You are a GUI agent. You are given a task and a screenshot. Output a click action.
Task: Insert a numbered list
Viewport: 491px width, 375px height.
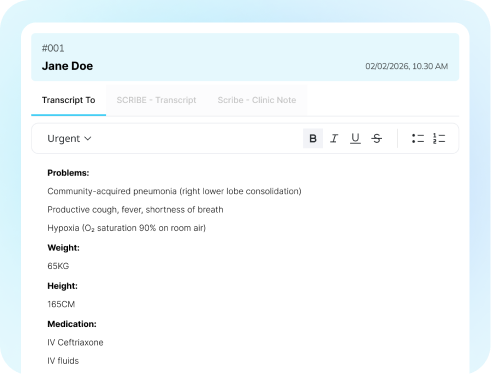(439, 138)
